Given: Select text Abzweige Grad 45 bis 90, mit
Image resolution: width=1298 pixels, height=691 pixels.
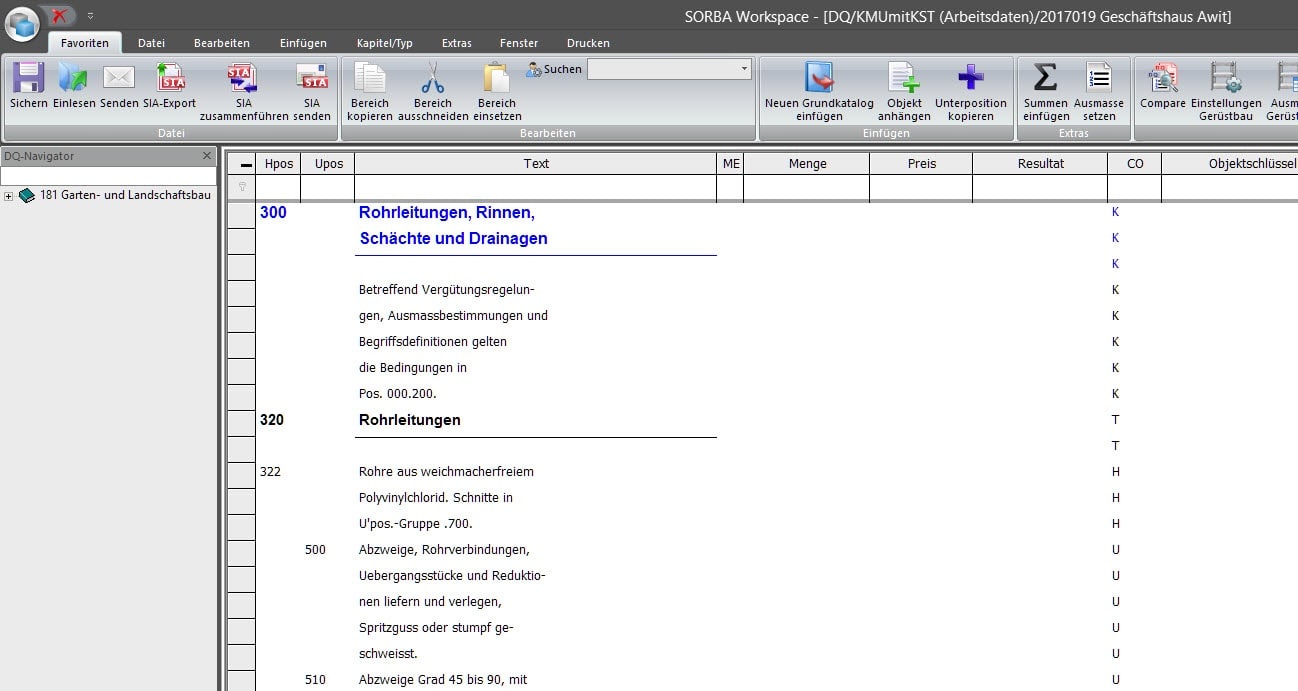Looking at the screenshot, I should click(x=443, y=680).
